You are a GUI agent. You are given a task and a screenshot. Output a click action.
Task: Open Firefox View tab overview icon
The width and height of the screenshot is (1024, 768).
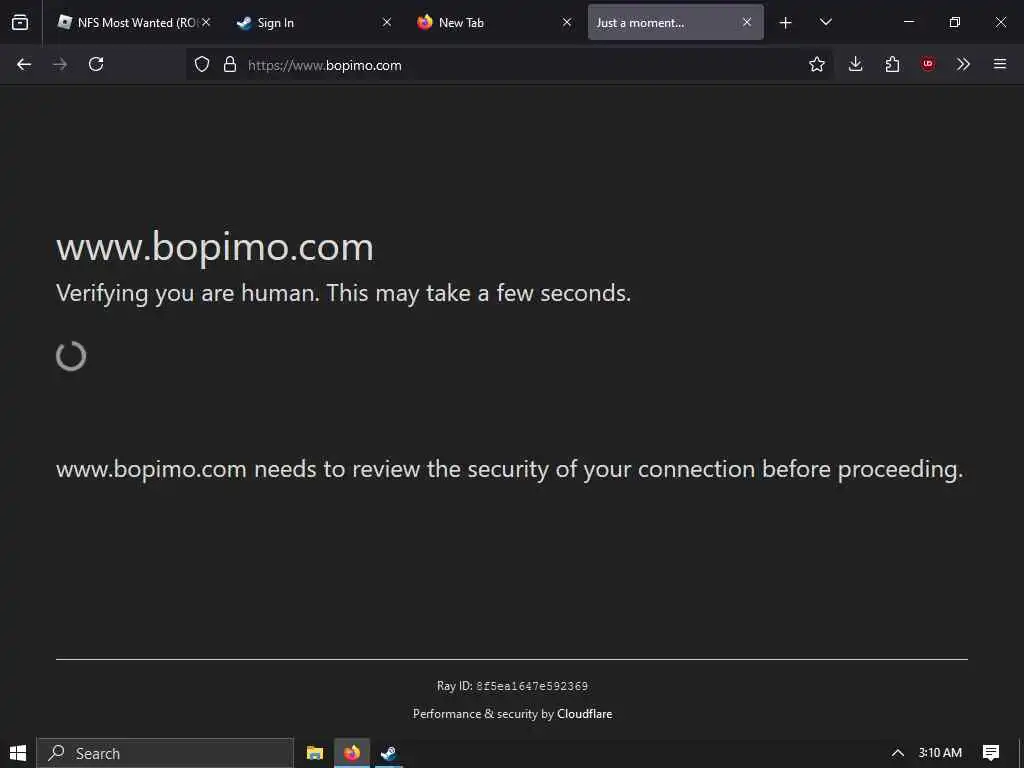pos(20,22)
